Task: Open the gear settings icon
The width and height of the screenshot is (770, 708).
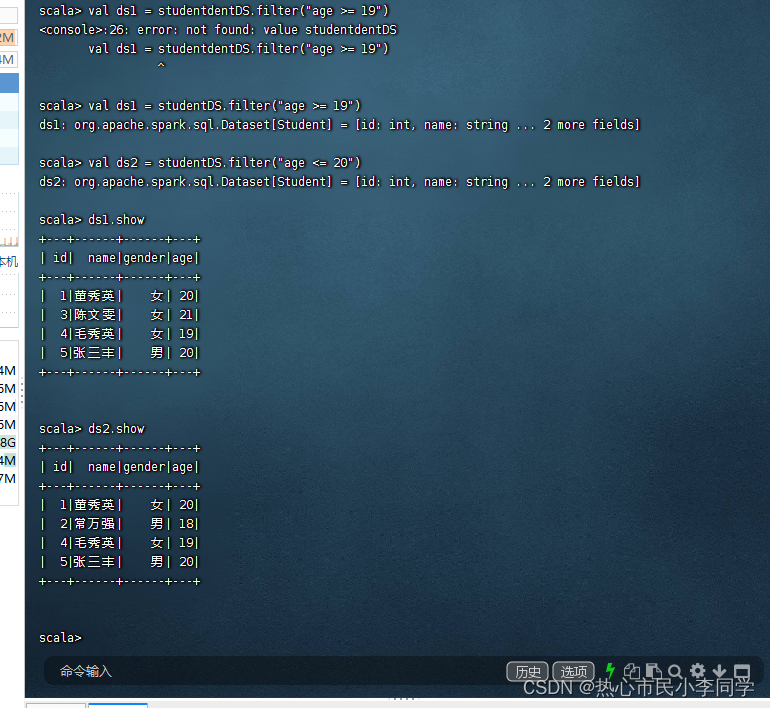Action: click(697, 671)
